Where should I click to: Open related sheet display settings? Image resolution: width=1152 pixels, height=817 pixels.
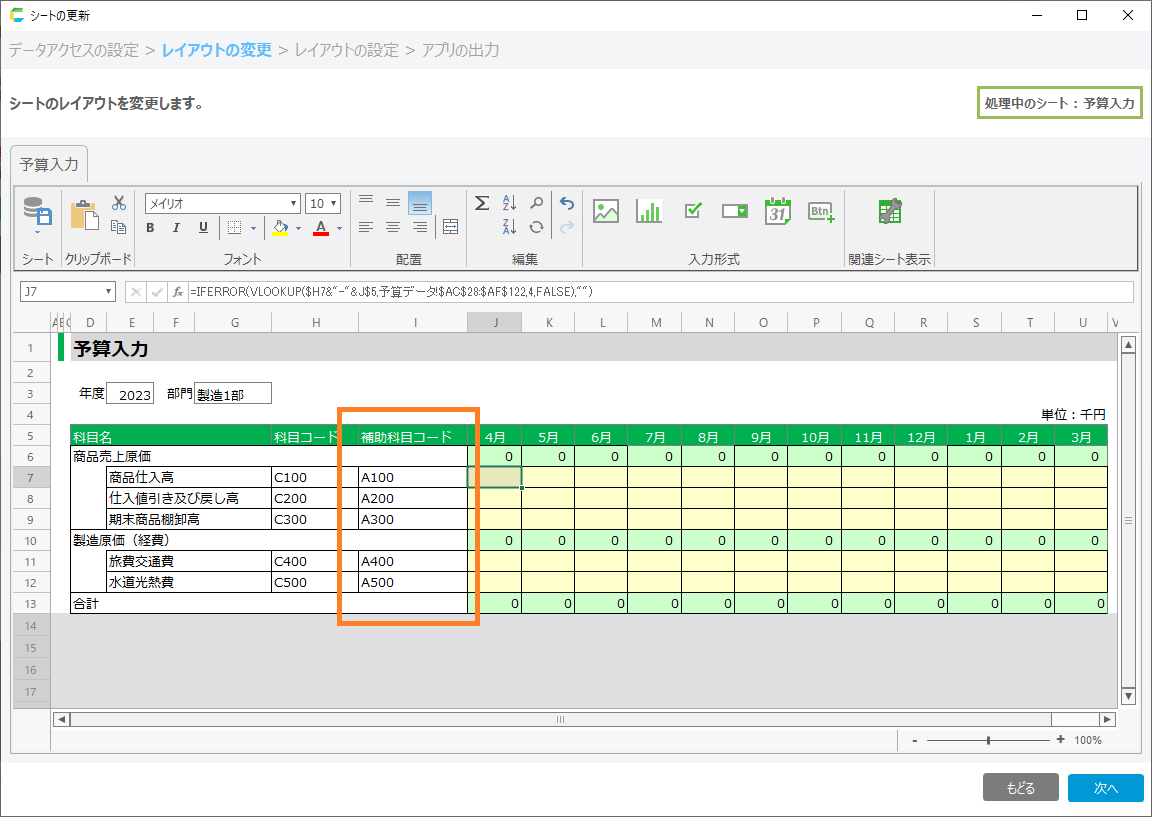click(889, 211)
